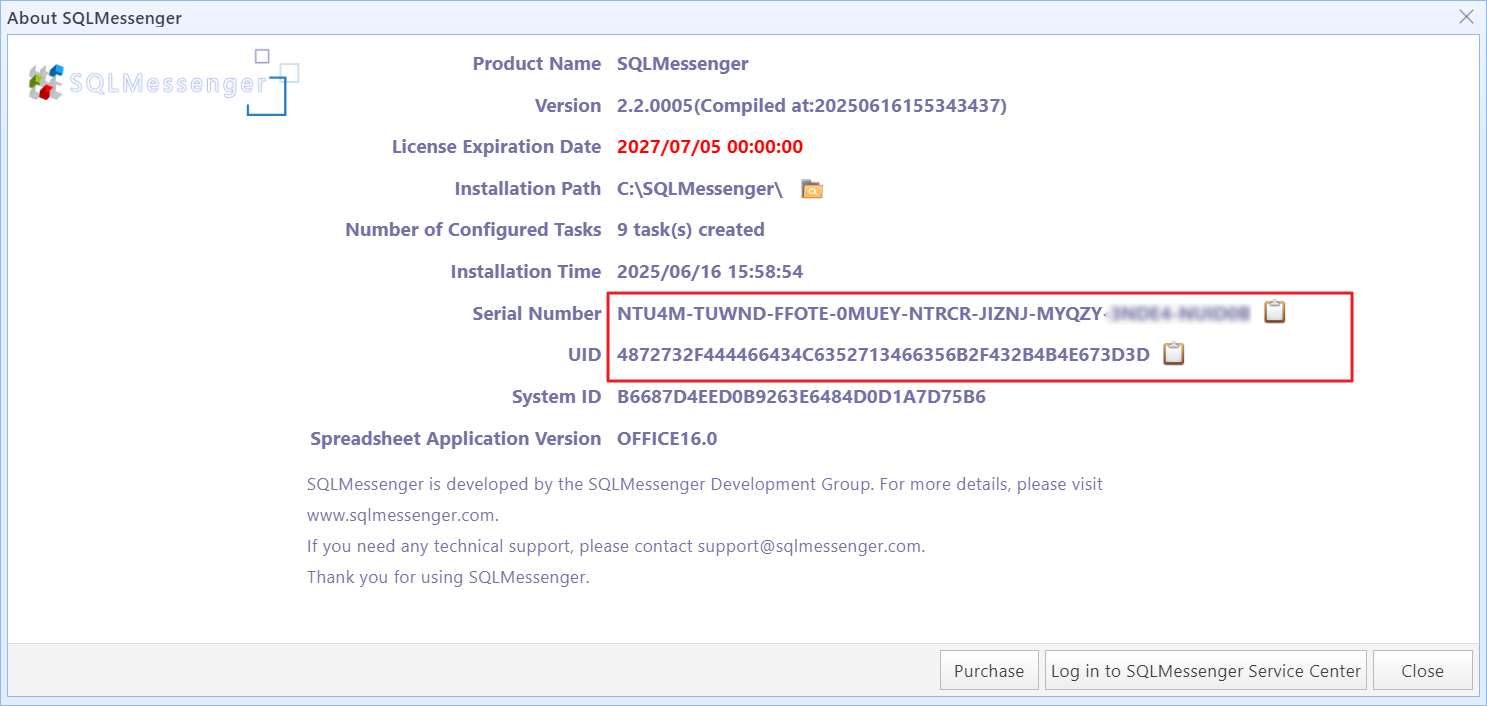Click the "System ID" label

tap(557, 397)
